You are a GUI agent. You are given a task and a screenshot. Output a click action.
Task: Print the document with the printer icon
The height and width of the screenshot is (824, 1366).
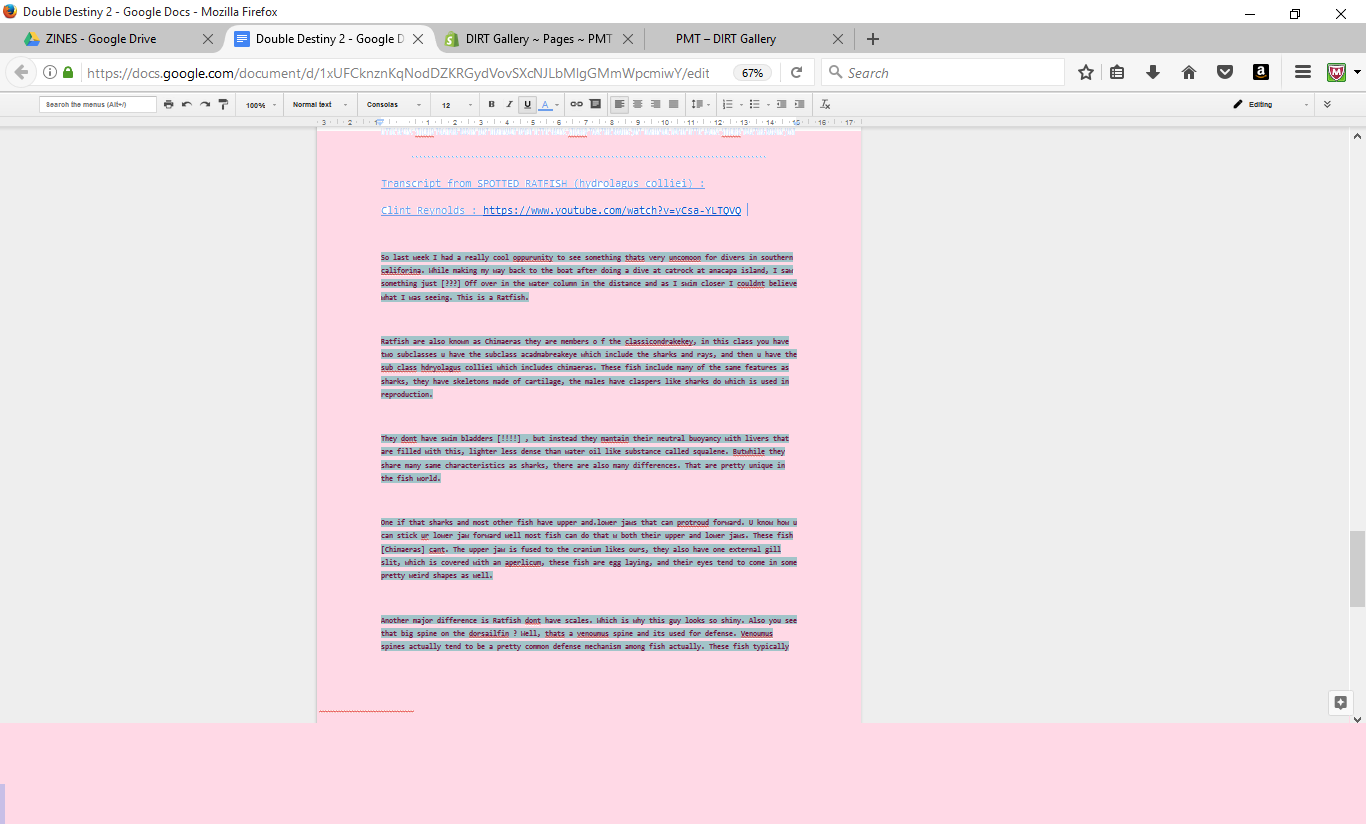click(x=168, y=104)
